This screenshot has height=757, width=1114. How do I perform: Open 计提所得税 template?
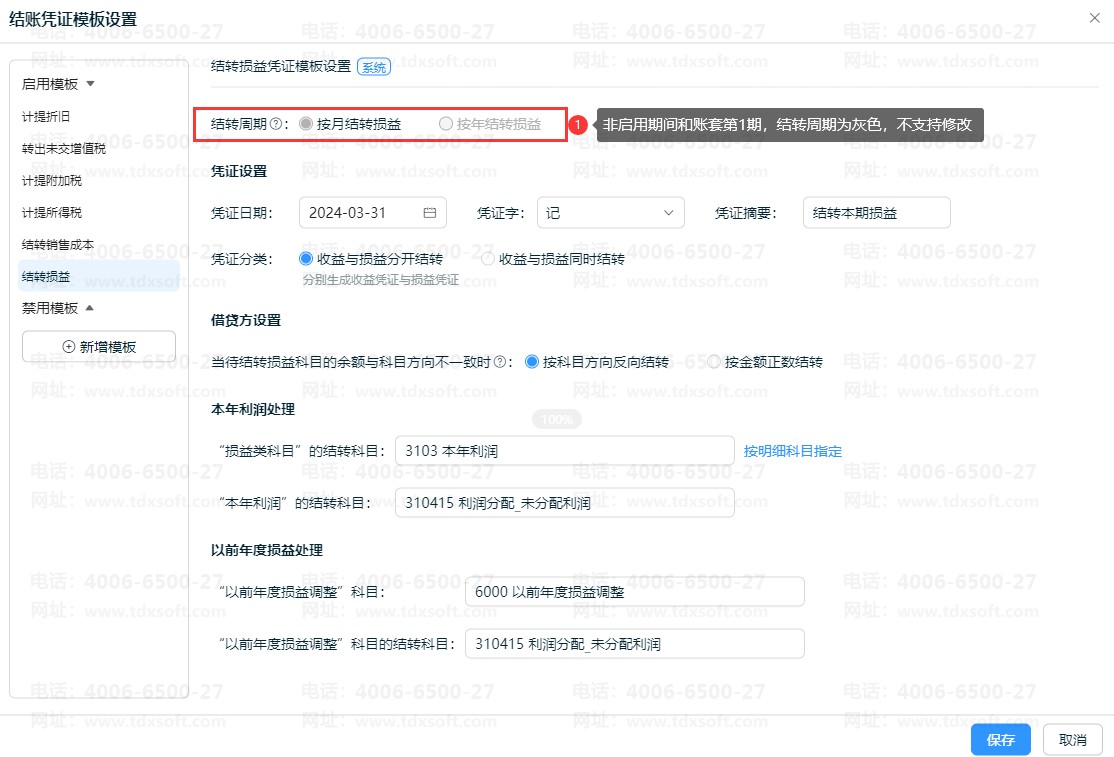pyautogui.click(x=52, y=213)
